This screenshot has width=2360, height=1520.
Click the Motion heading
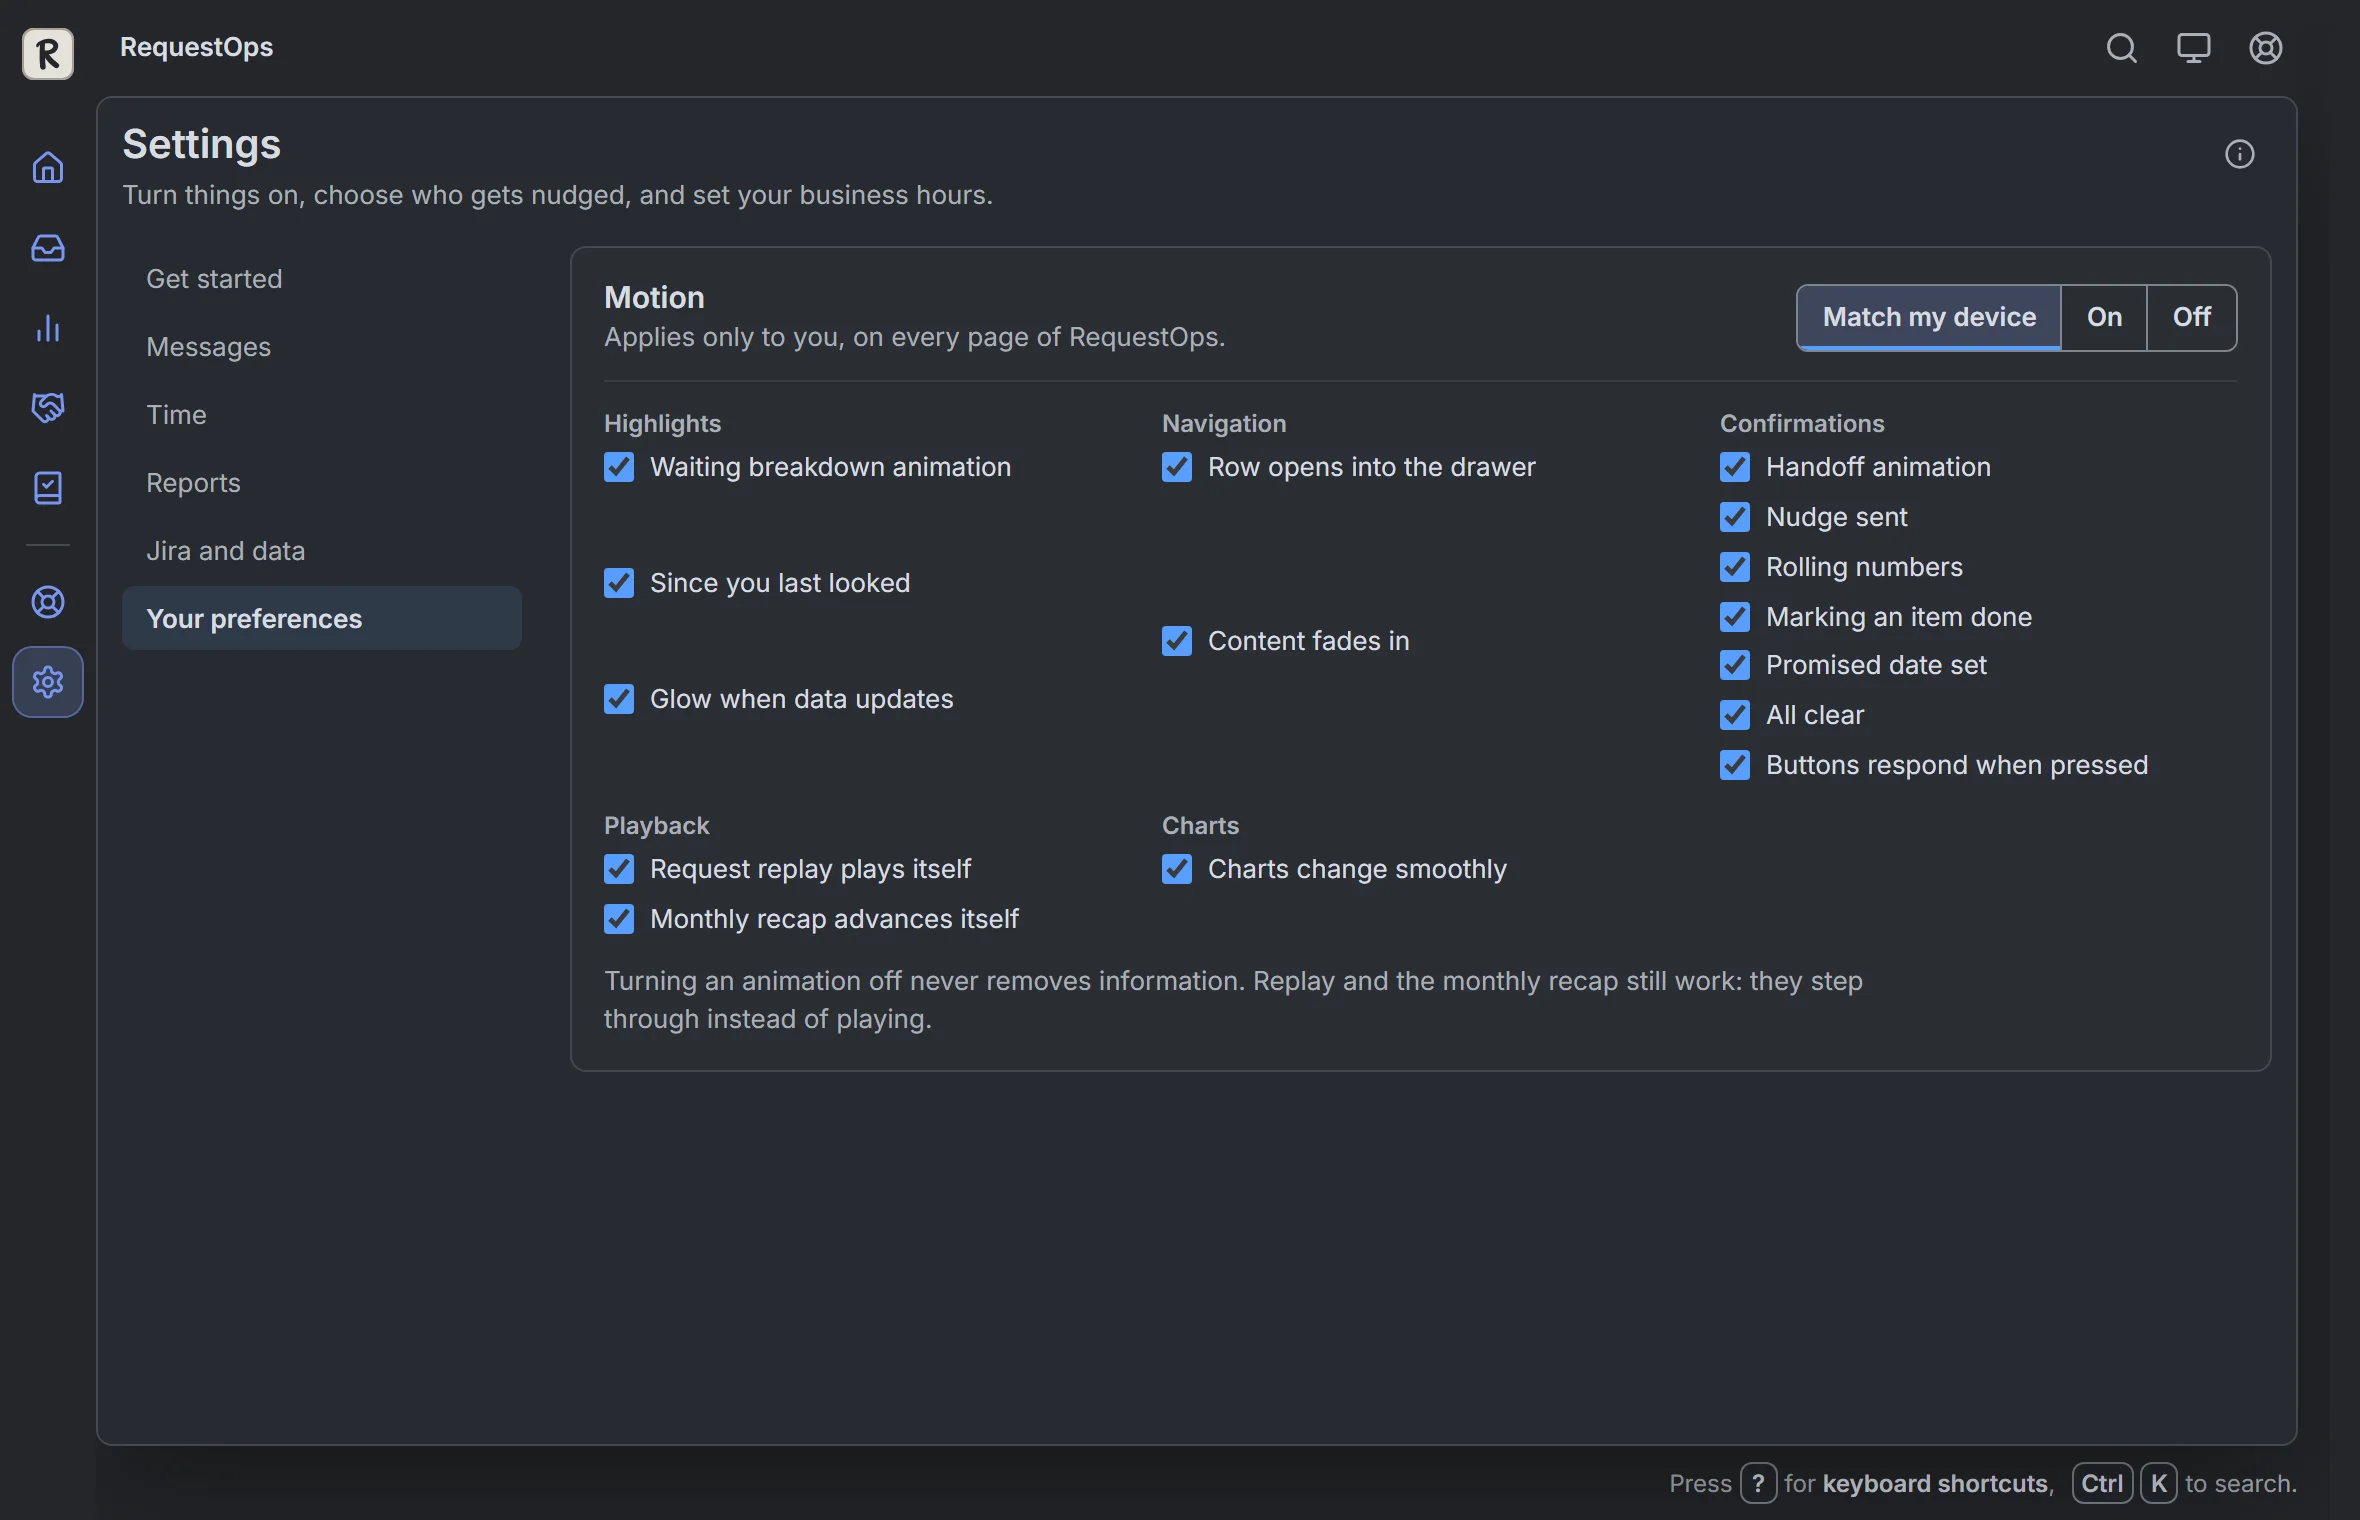click(x=654, y=297)
